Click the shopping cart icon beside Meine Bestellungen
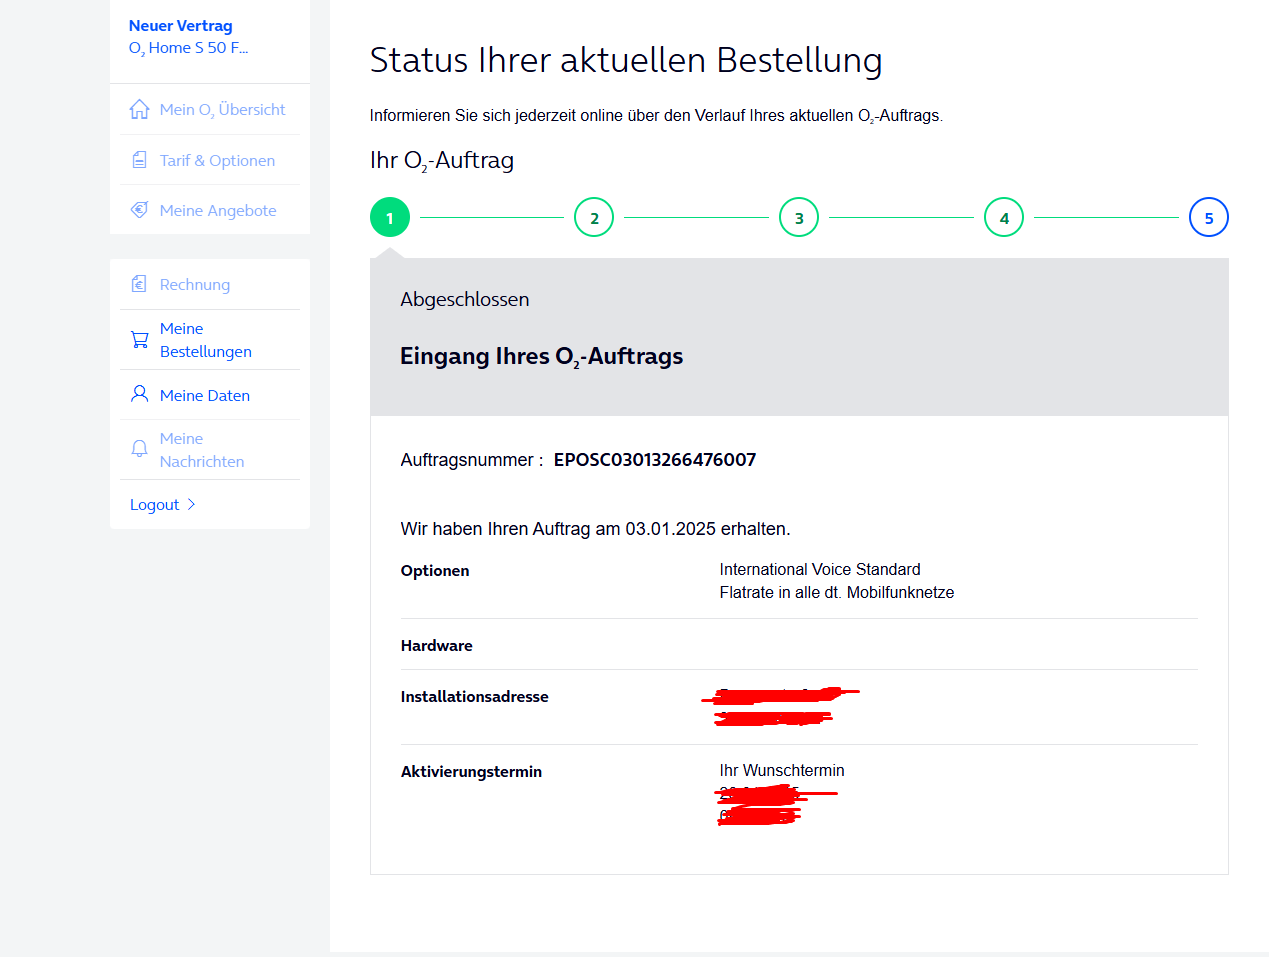Screen dimensions: 1269x957 140,340
